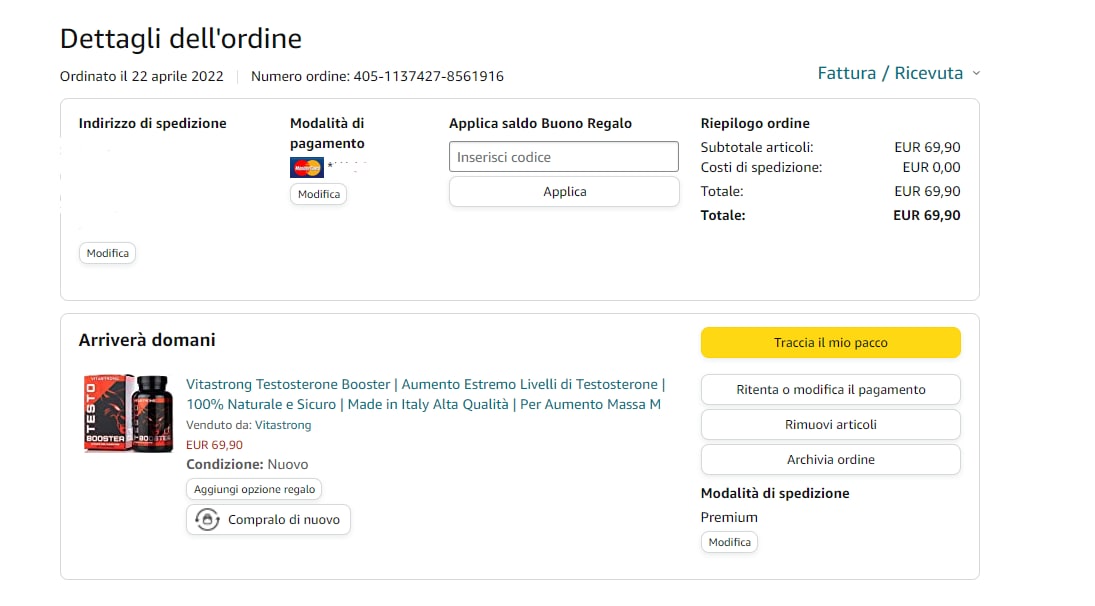
Task: Focus the Inserisci codice gift field
Action: pyautogui.click(x=564, y=157)
